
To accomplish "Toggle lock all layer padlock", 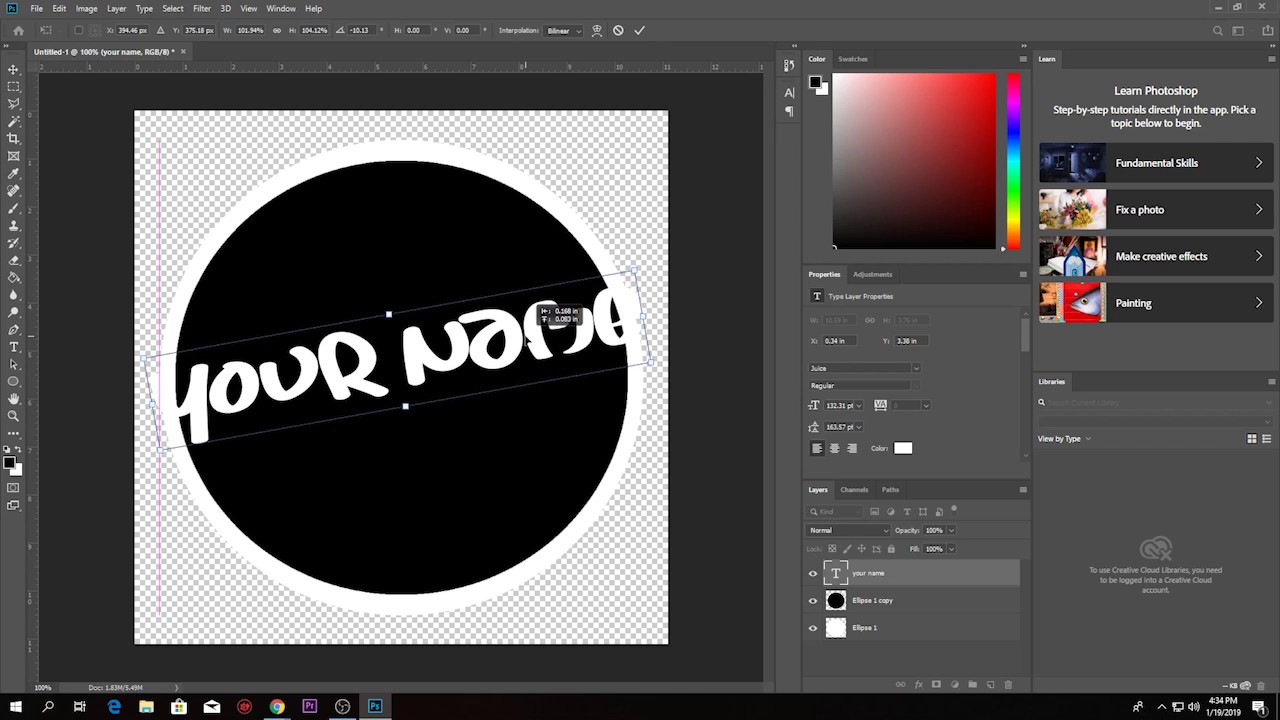I will (x=891, y=549).
